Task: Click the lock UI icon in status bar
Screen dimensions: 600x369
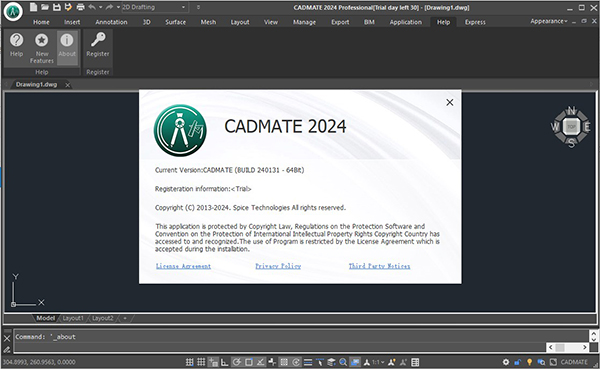Action: 517,362
